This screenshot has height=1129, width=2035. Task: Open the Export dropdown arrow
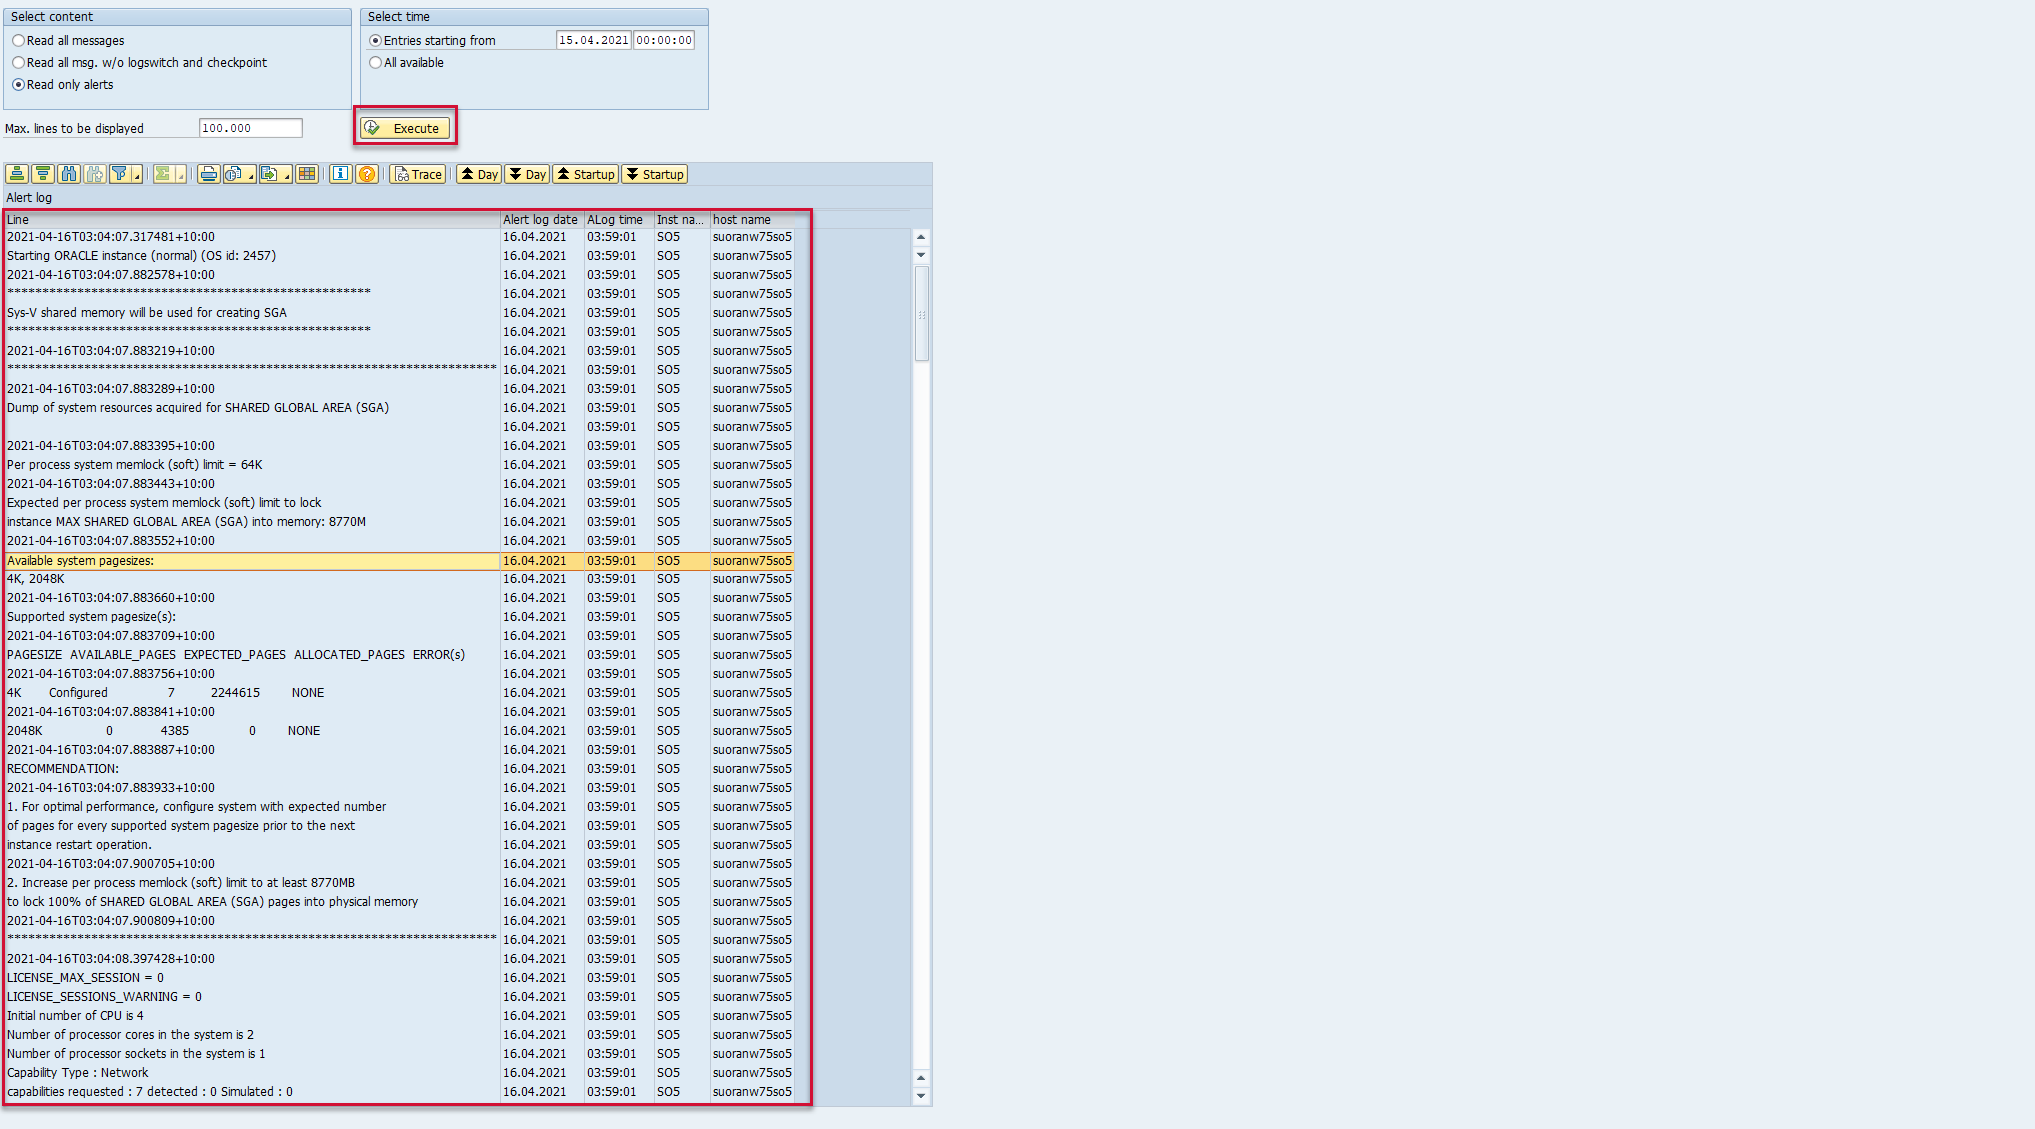pos(287,177)
